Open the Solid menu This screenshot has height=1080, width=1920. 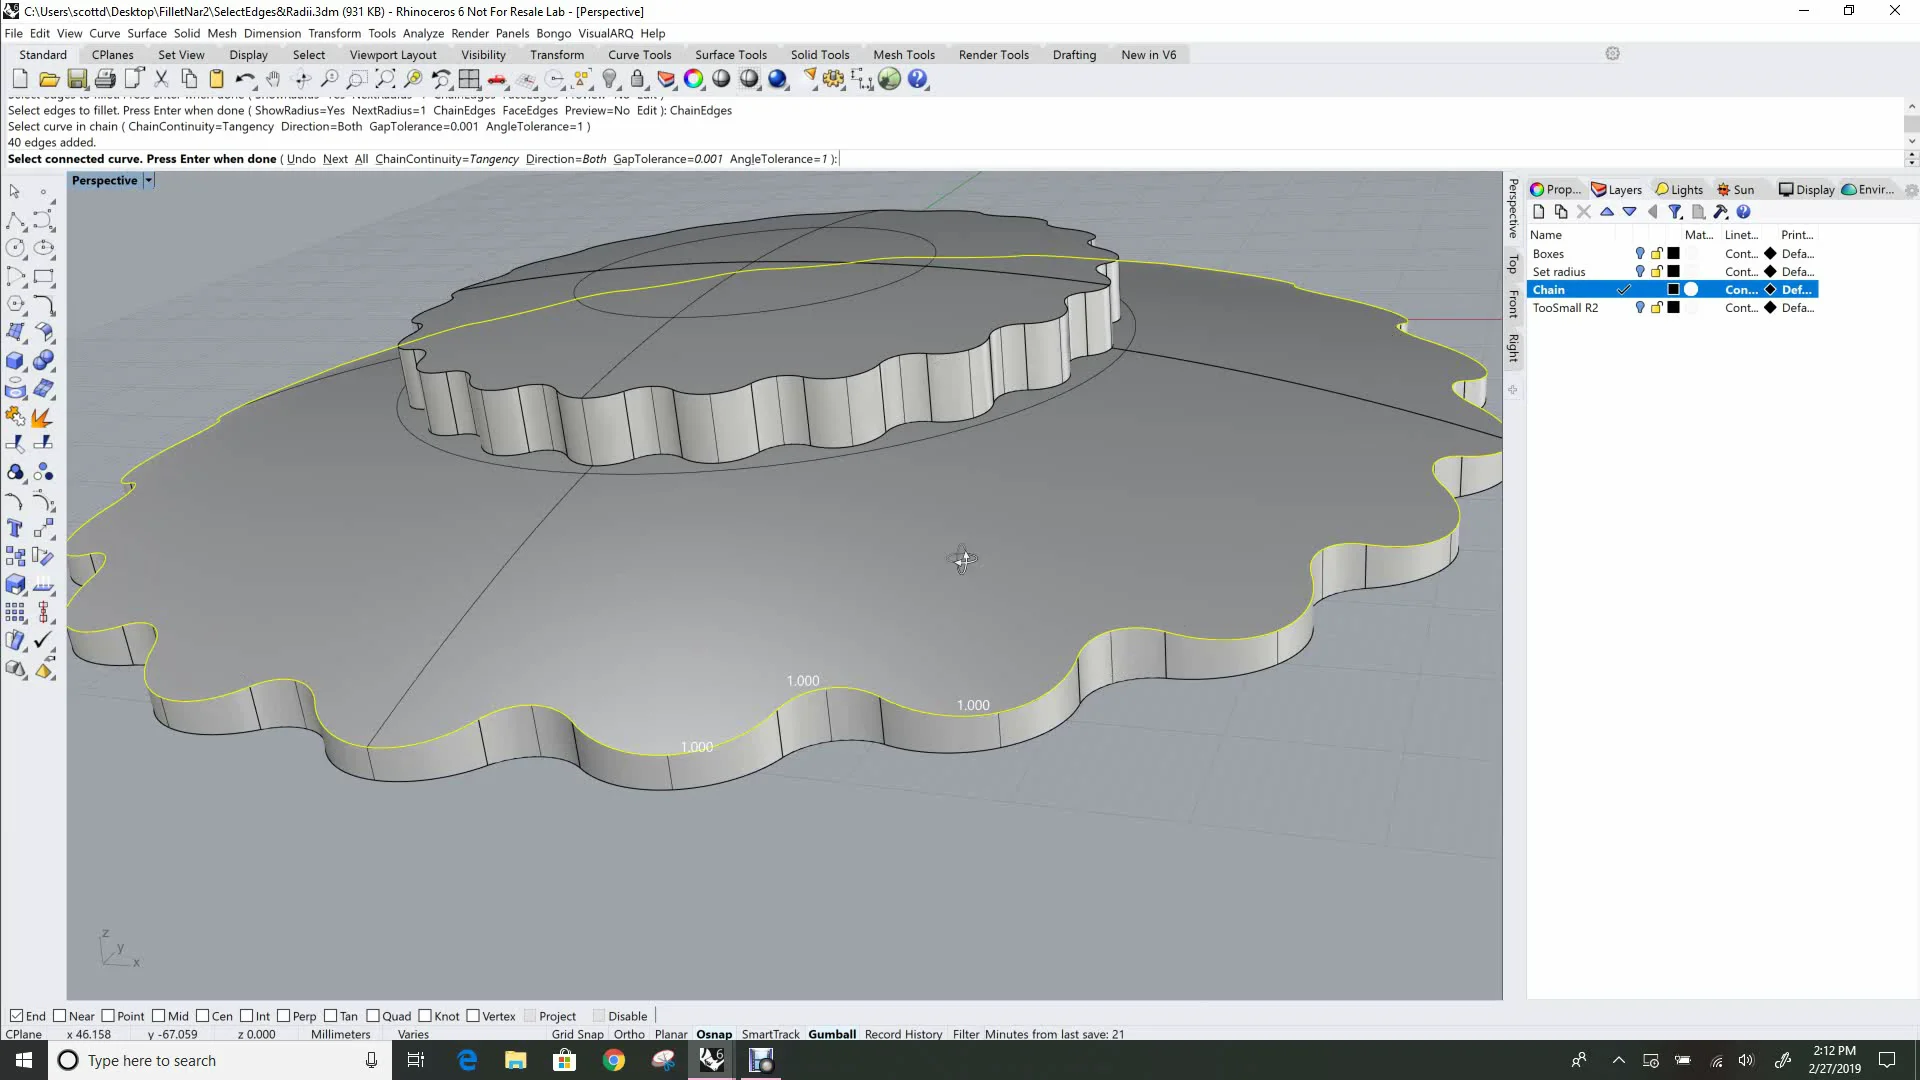[187, 33]
